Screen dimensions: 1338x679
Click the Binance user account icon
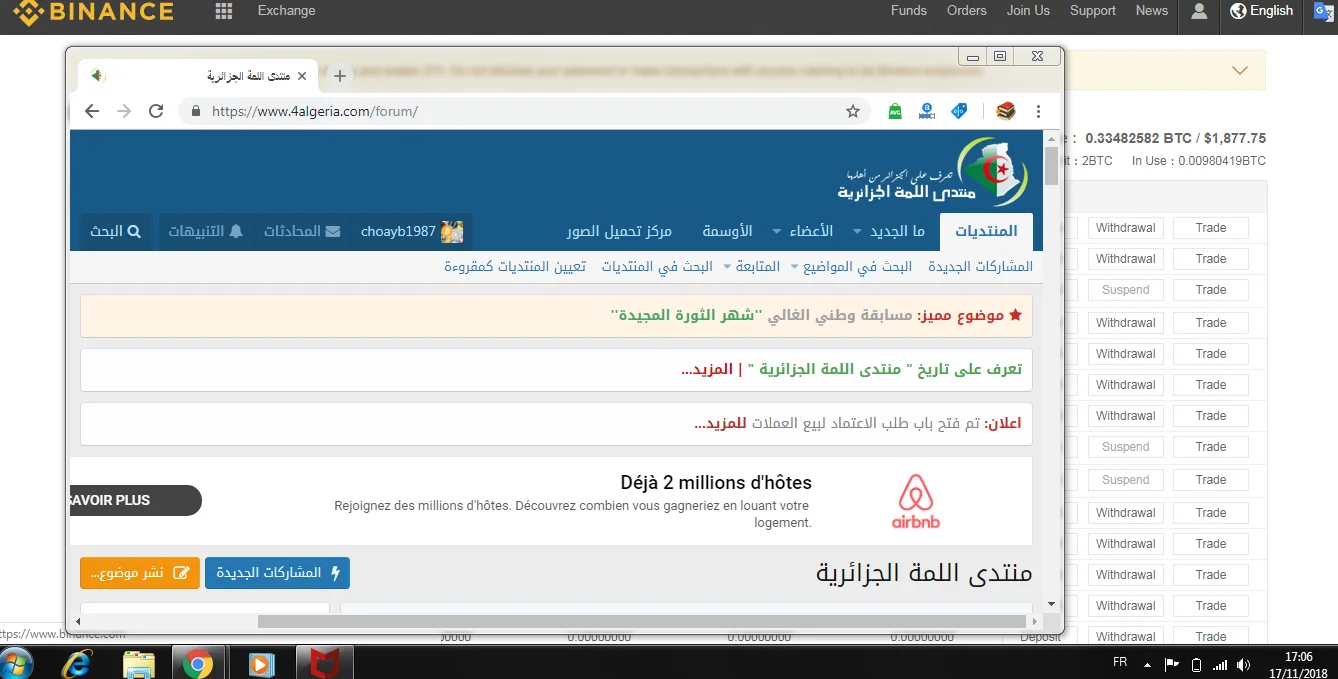pos(1199,11)
